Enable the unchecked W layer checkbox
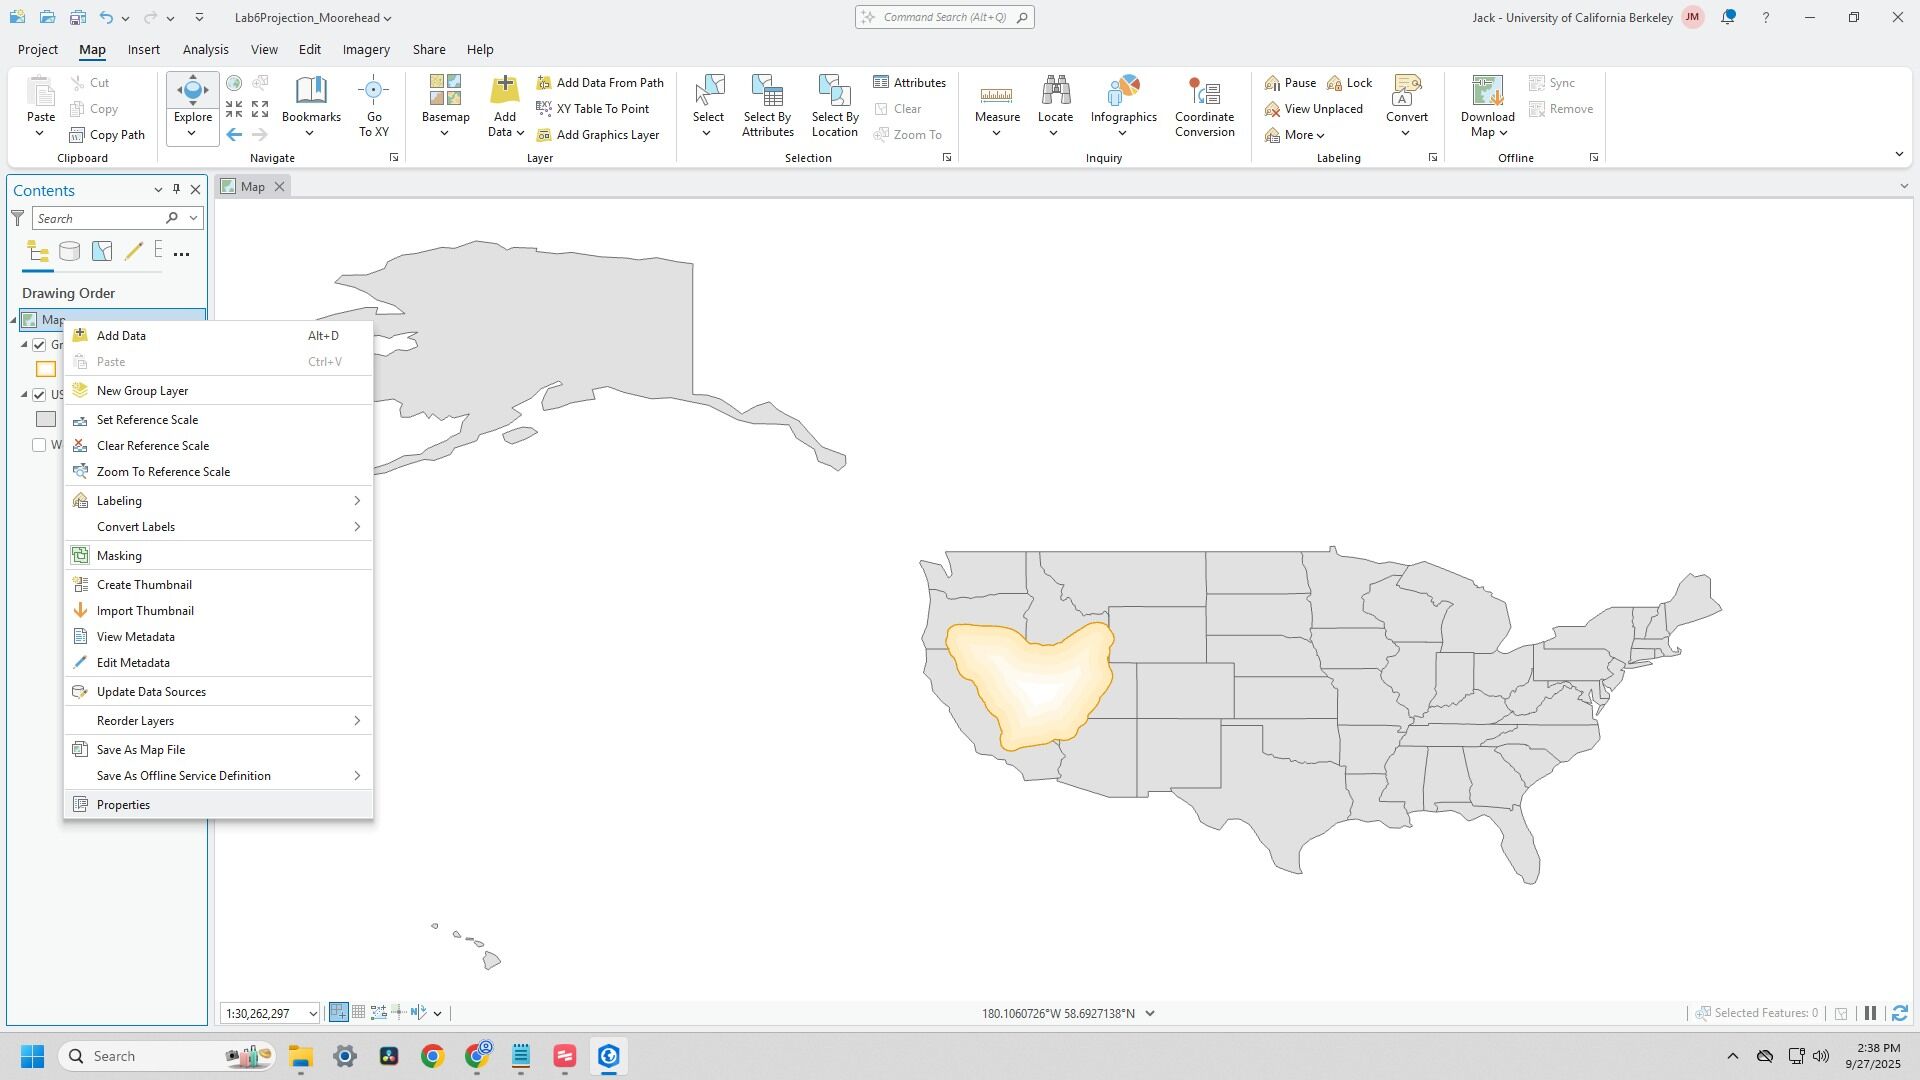Viewport: 1920px width, 1080px height. (39, 445)
